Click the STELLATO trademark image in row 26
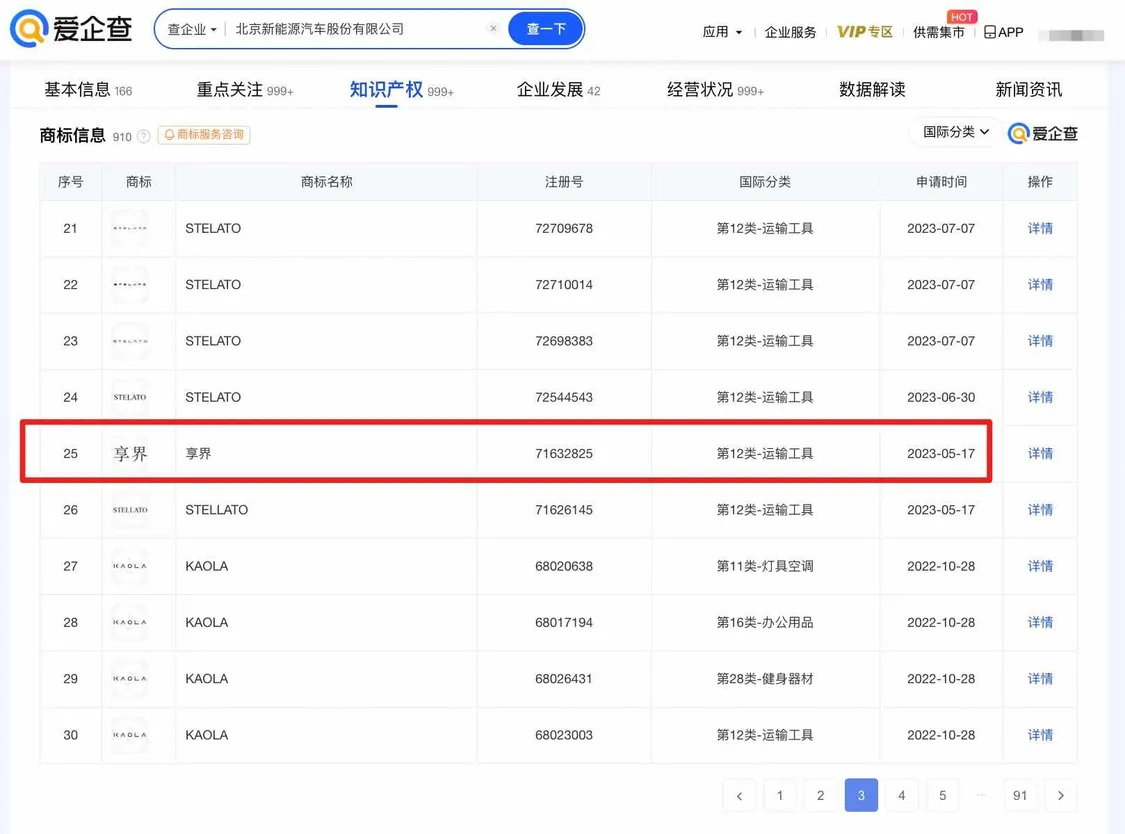The height and width of the screenshot is (834, 1125). click(x=130, y=510)
